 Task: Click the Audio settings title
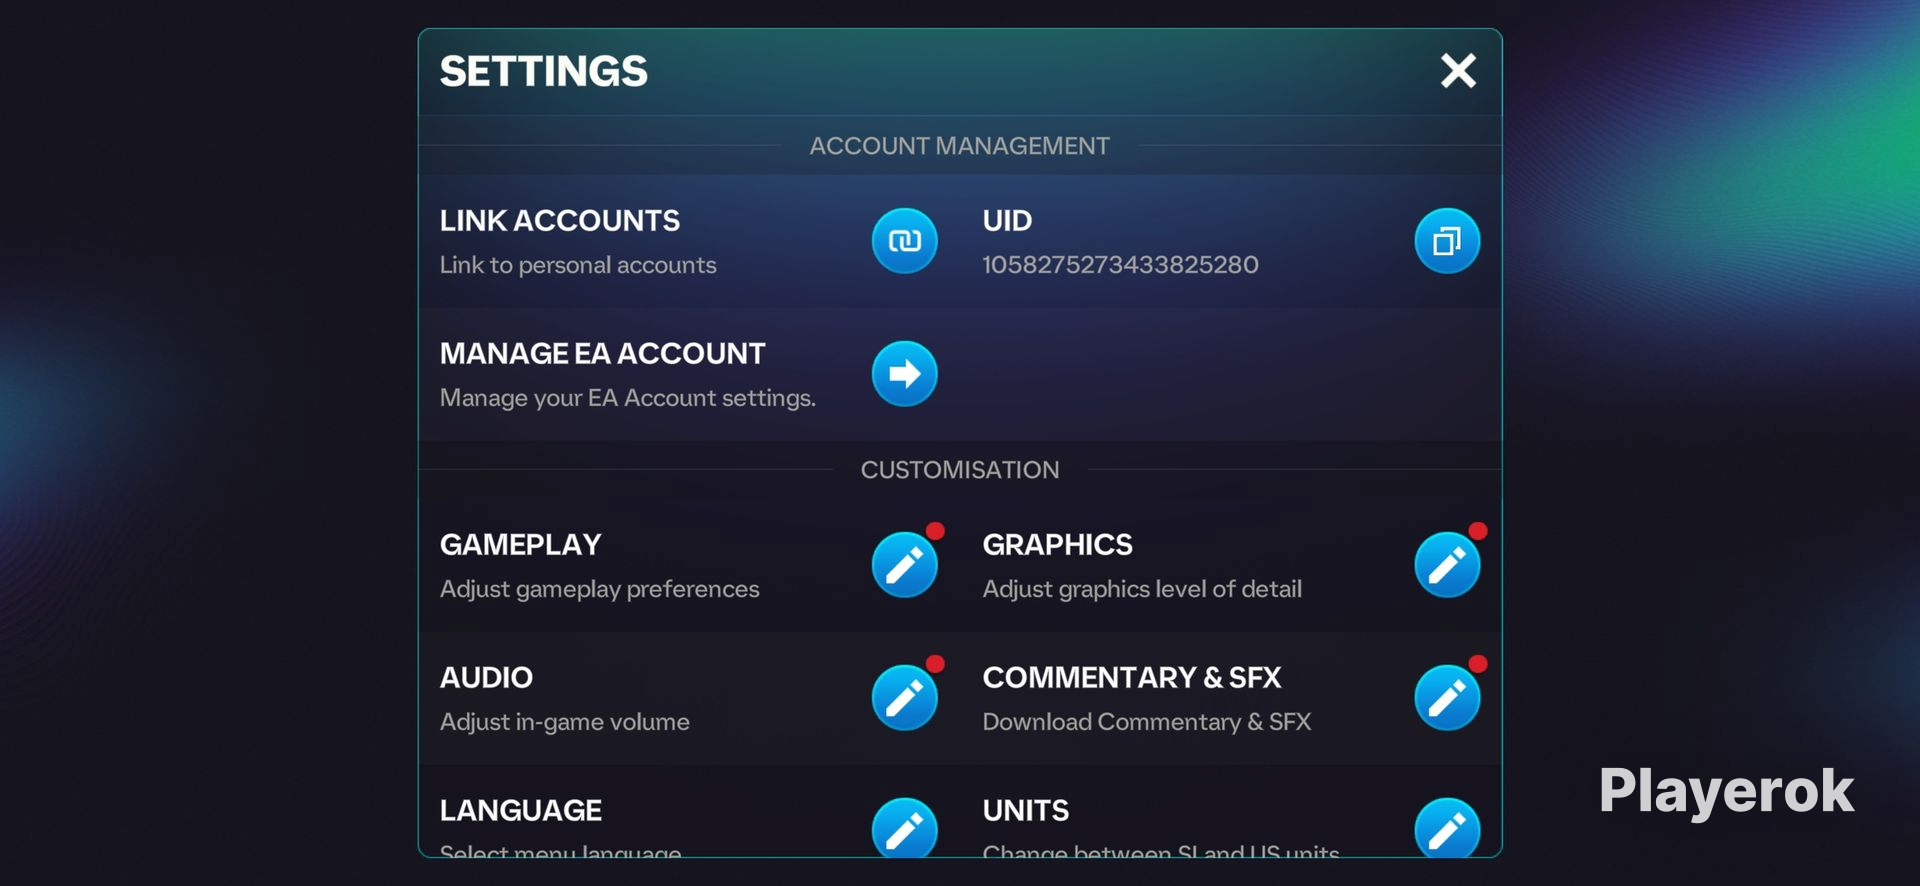tap(486, 678)
